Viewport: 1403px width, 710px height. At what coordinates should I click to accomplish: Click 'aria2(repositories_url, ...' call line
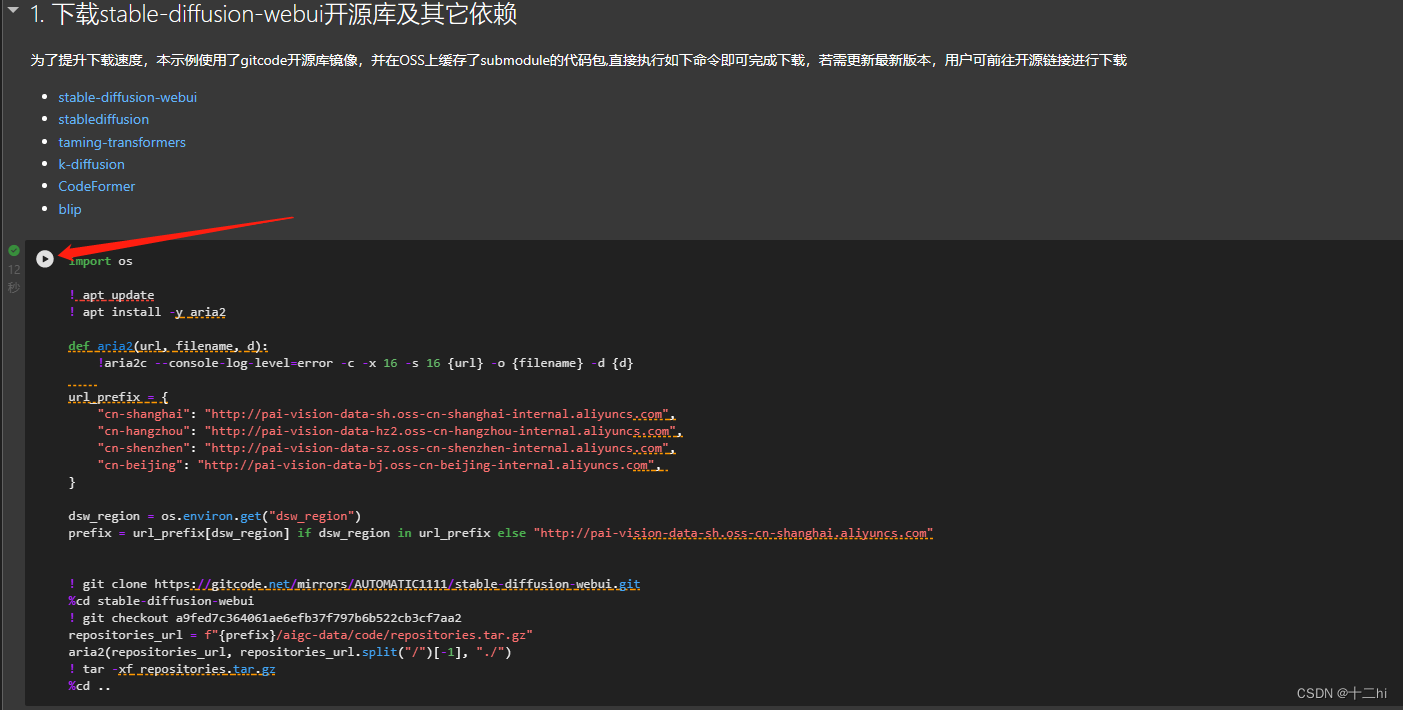[x=290, y=652]
